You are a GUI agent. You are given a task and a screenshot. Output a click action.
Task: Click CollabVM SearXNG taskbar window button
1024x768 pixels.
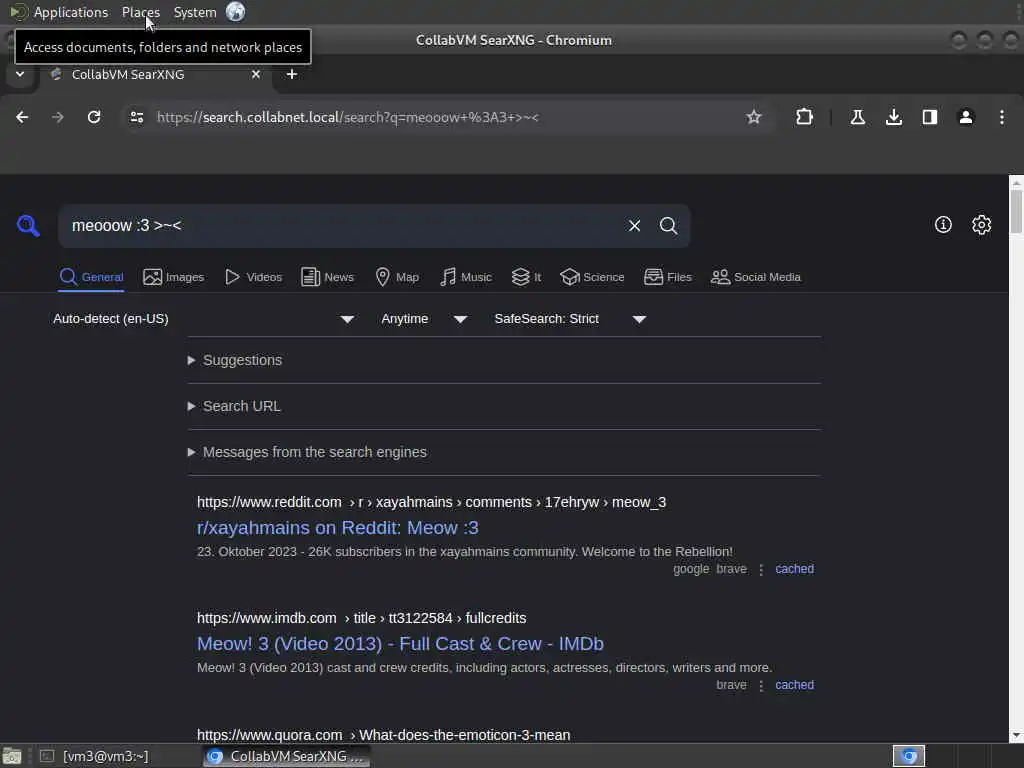pos(286,756)
